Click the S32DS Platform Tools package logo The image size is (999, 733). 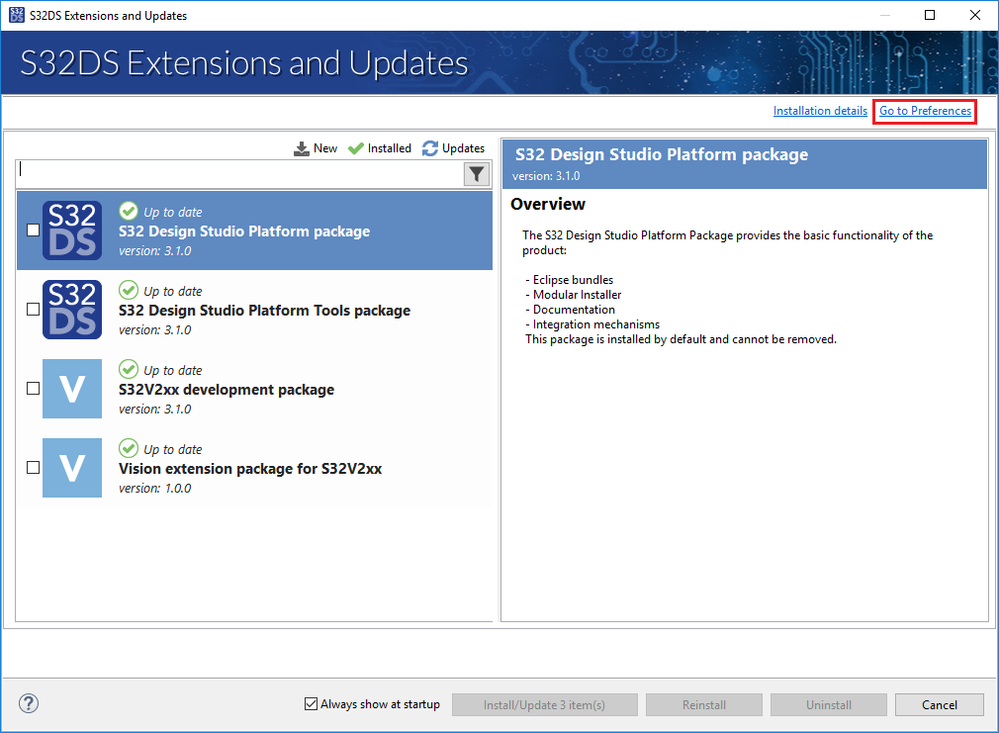pos(72,309)
